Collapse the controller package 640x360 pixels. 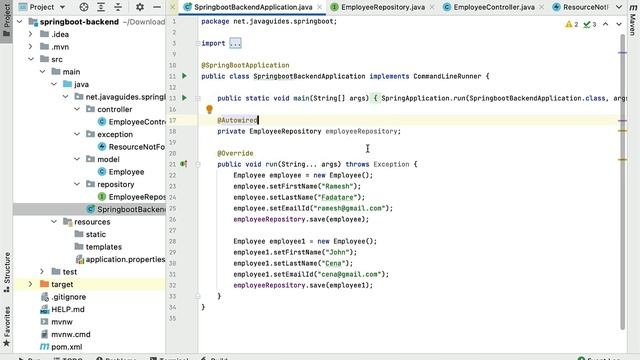[77, 109]
